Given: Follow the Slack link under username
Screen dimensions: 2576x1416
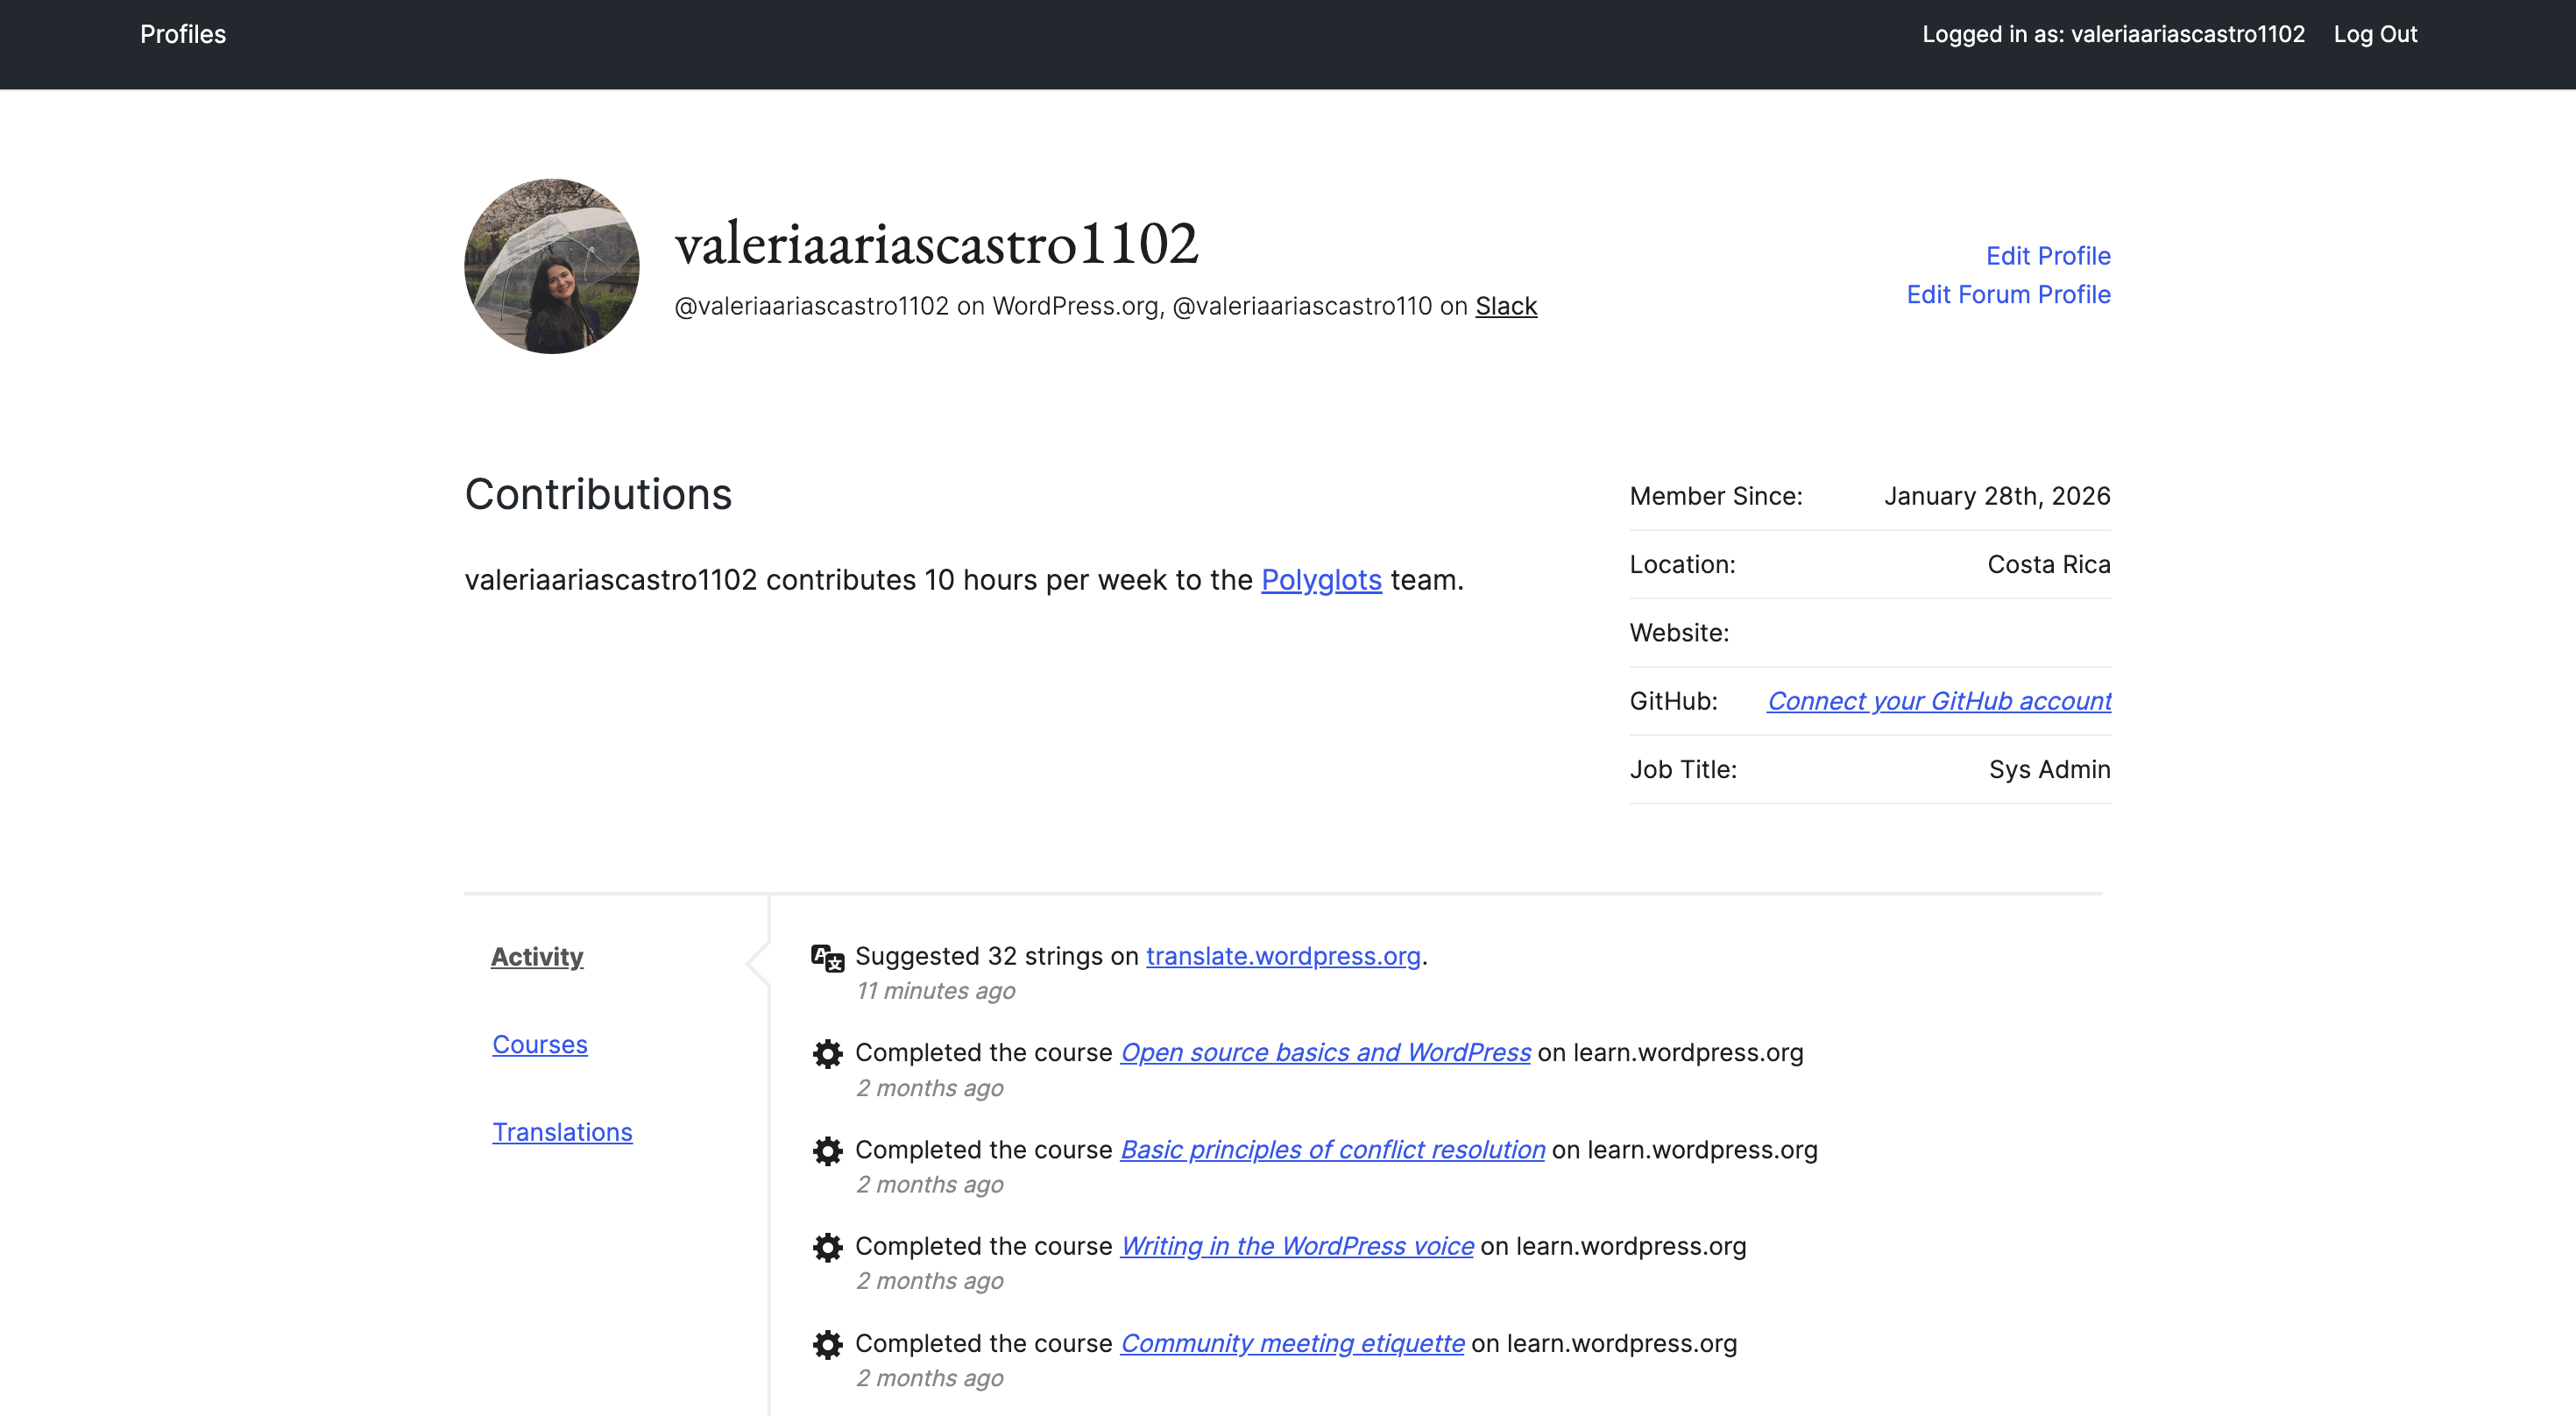Looking at the screenshot, I should (1506, 306).
